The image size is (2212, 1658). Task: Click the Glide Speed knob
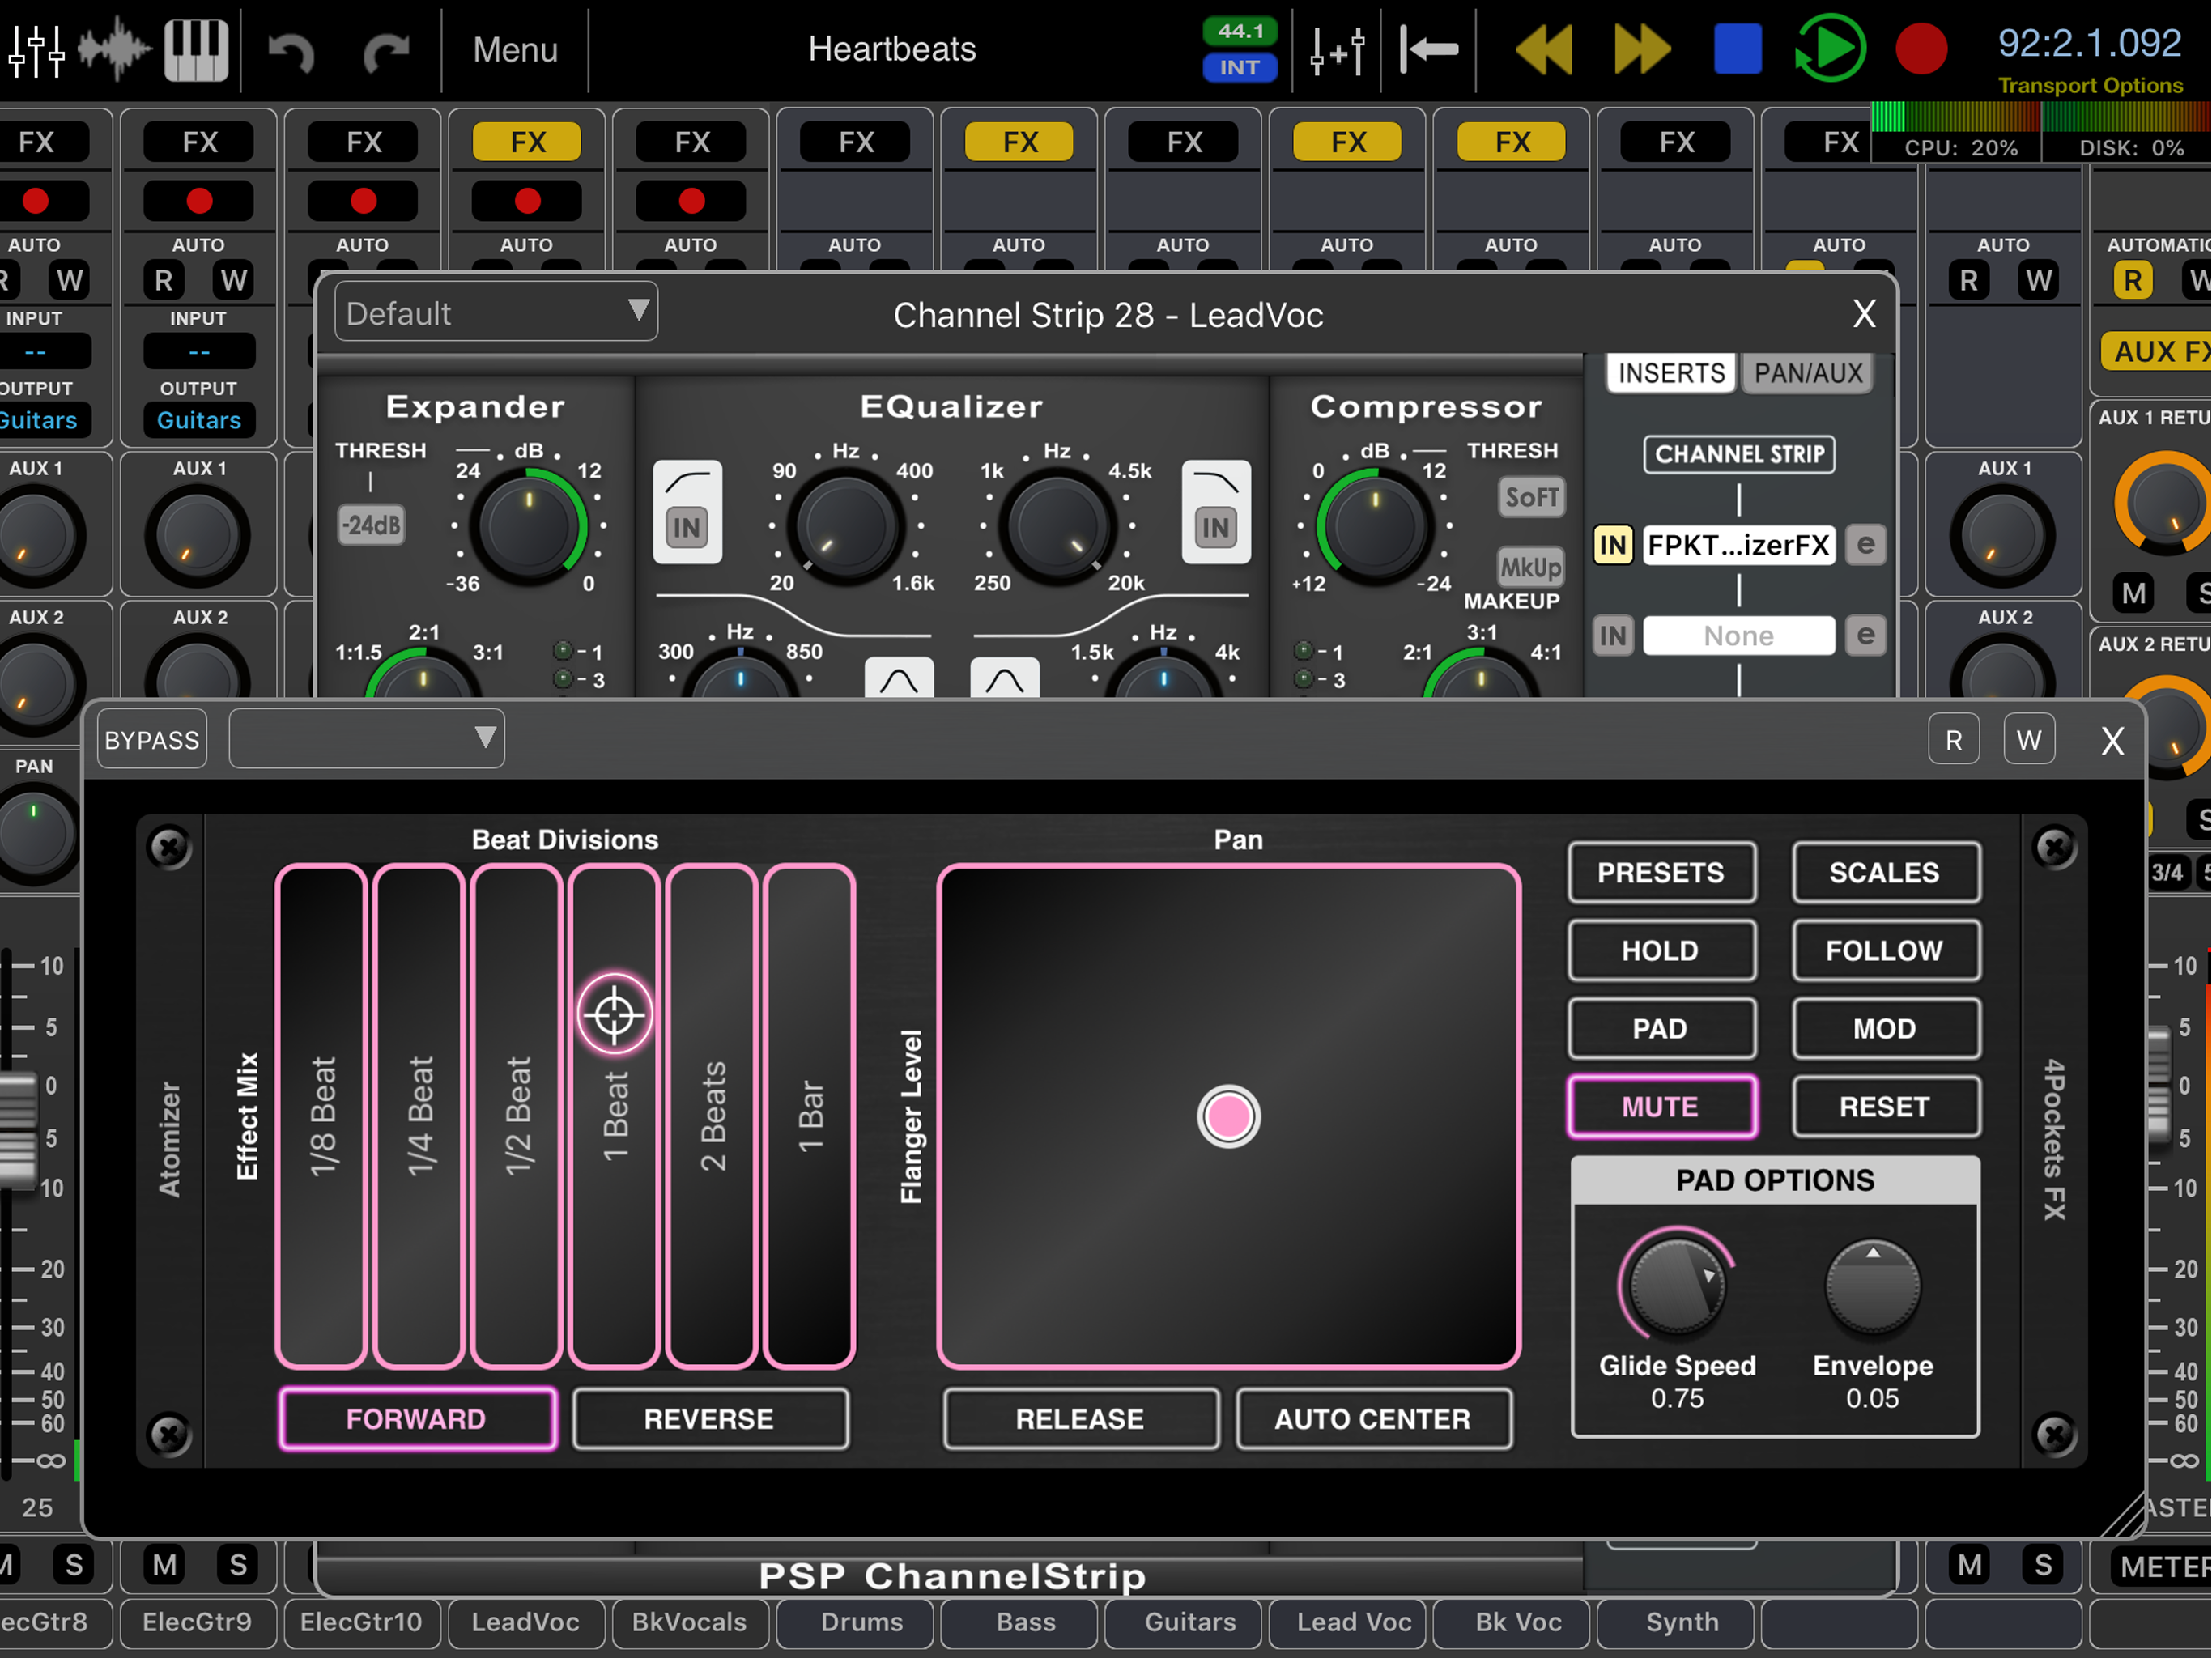pyautogui.click(x=1676, y=1286)
